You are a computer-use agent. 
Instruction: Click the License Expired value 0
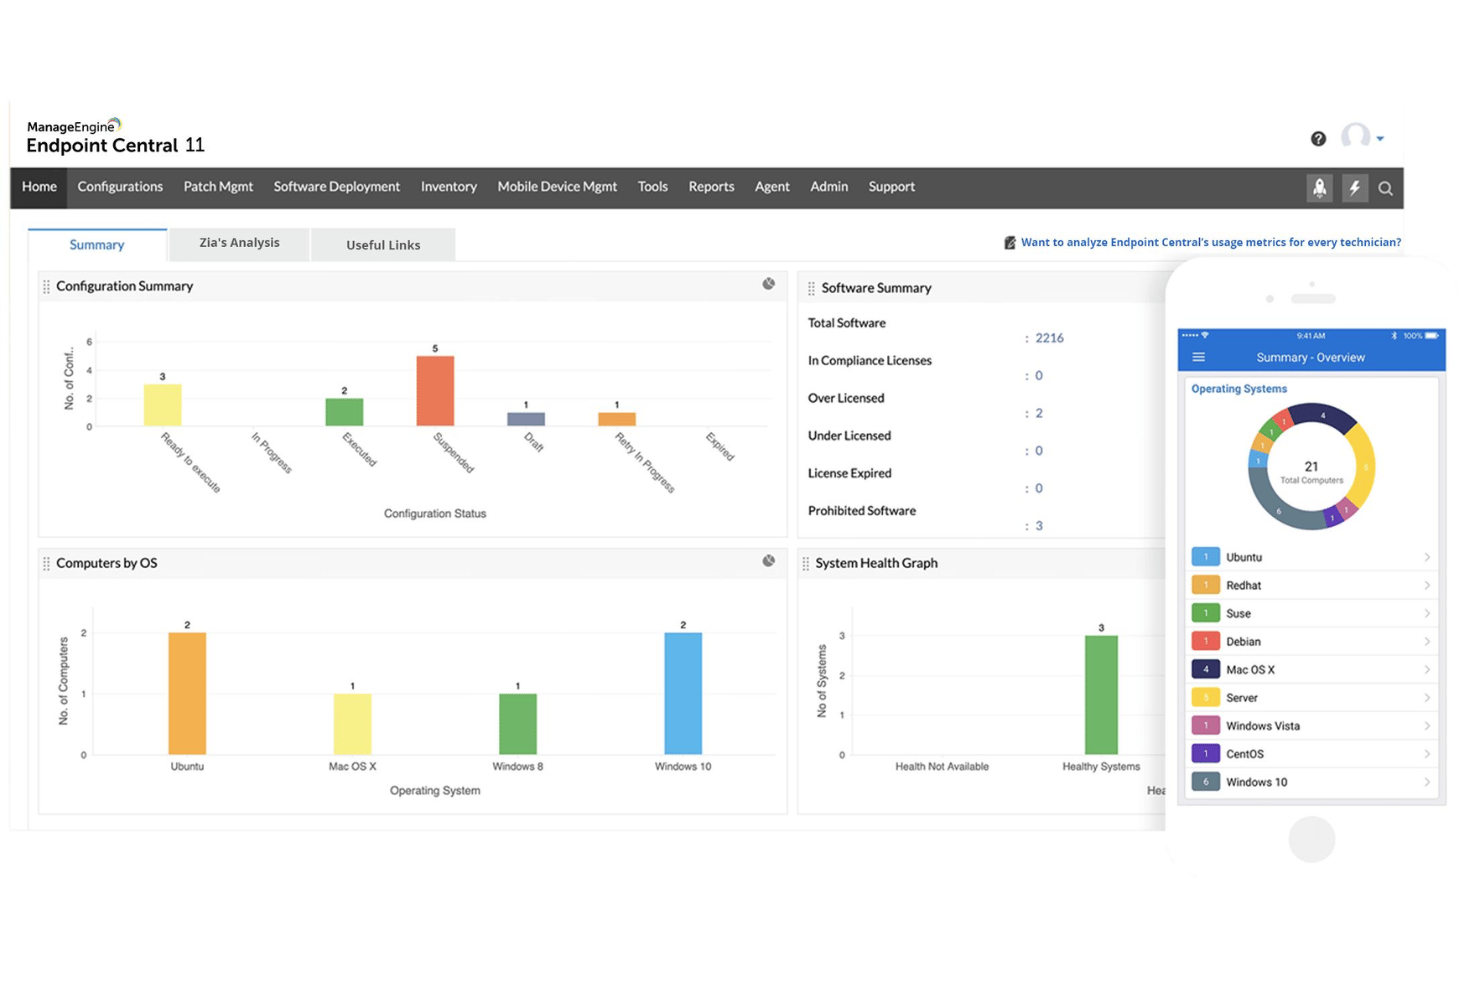point(1039,489)
